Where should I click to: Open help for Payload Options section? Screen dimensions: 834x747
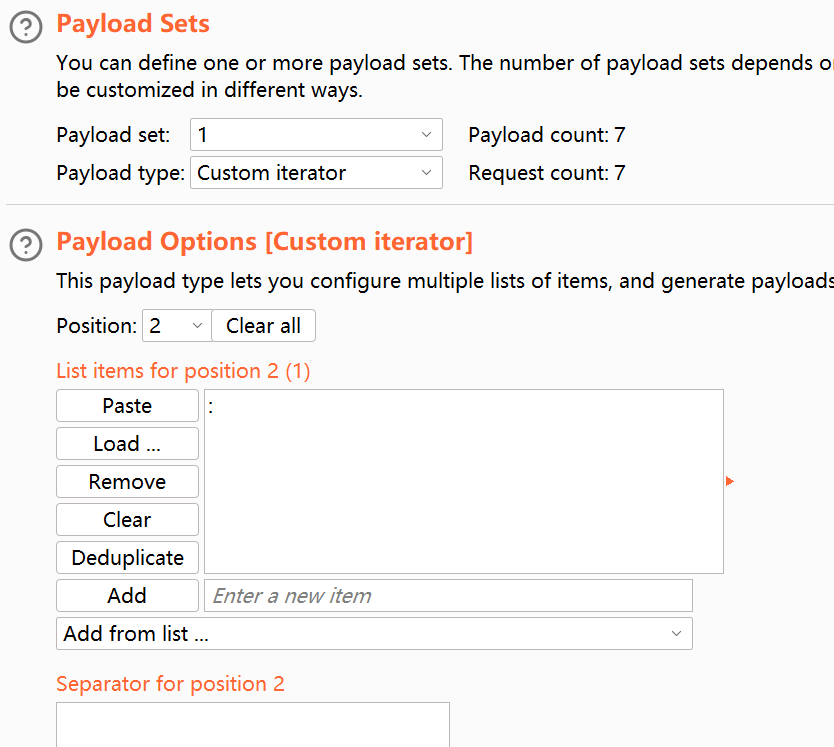coord(26,243)
